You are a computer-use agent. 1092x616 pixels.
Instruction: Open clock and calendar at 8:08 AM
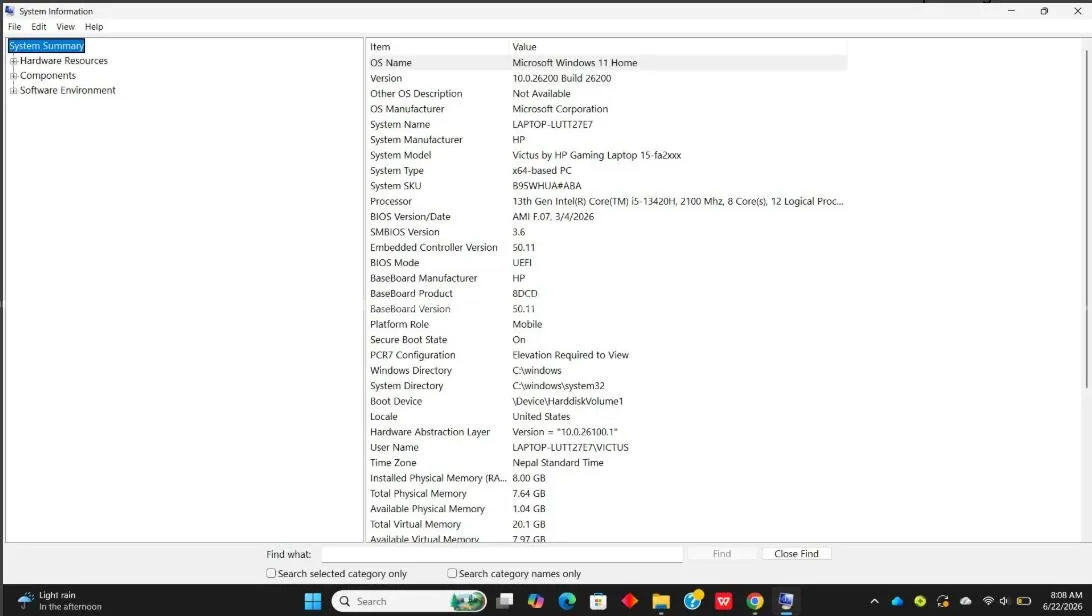[x=1063, y=601]
